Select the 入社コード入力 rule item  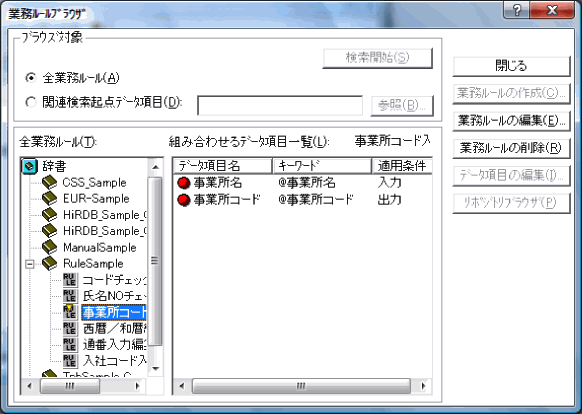pyautogui.click(x=114, y=361)
